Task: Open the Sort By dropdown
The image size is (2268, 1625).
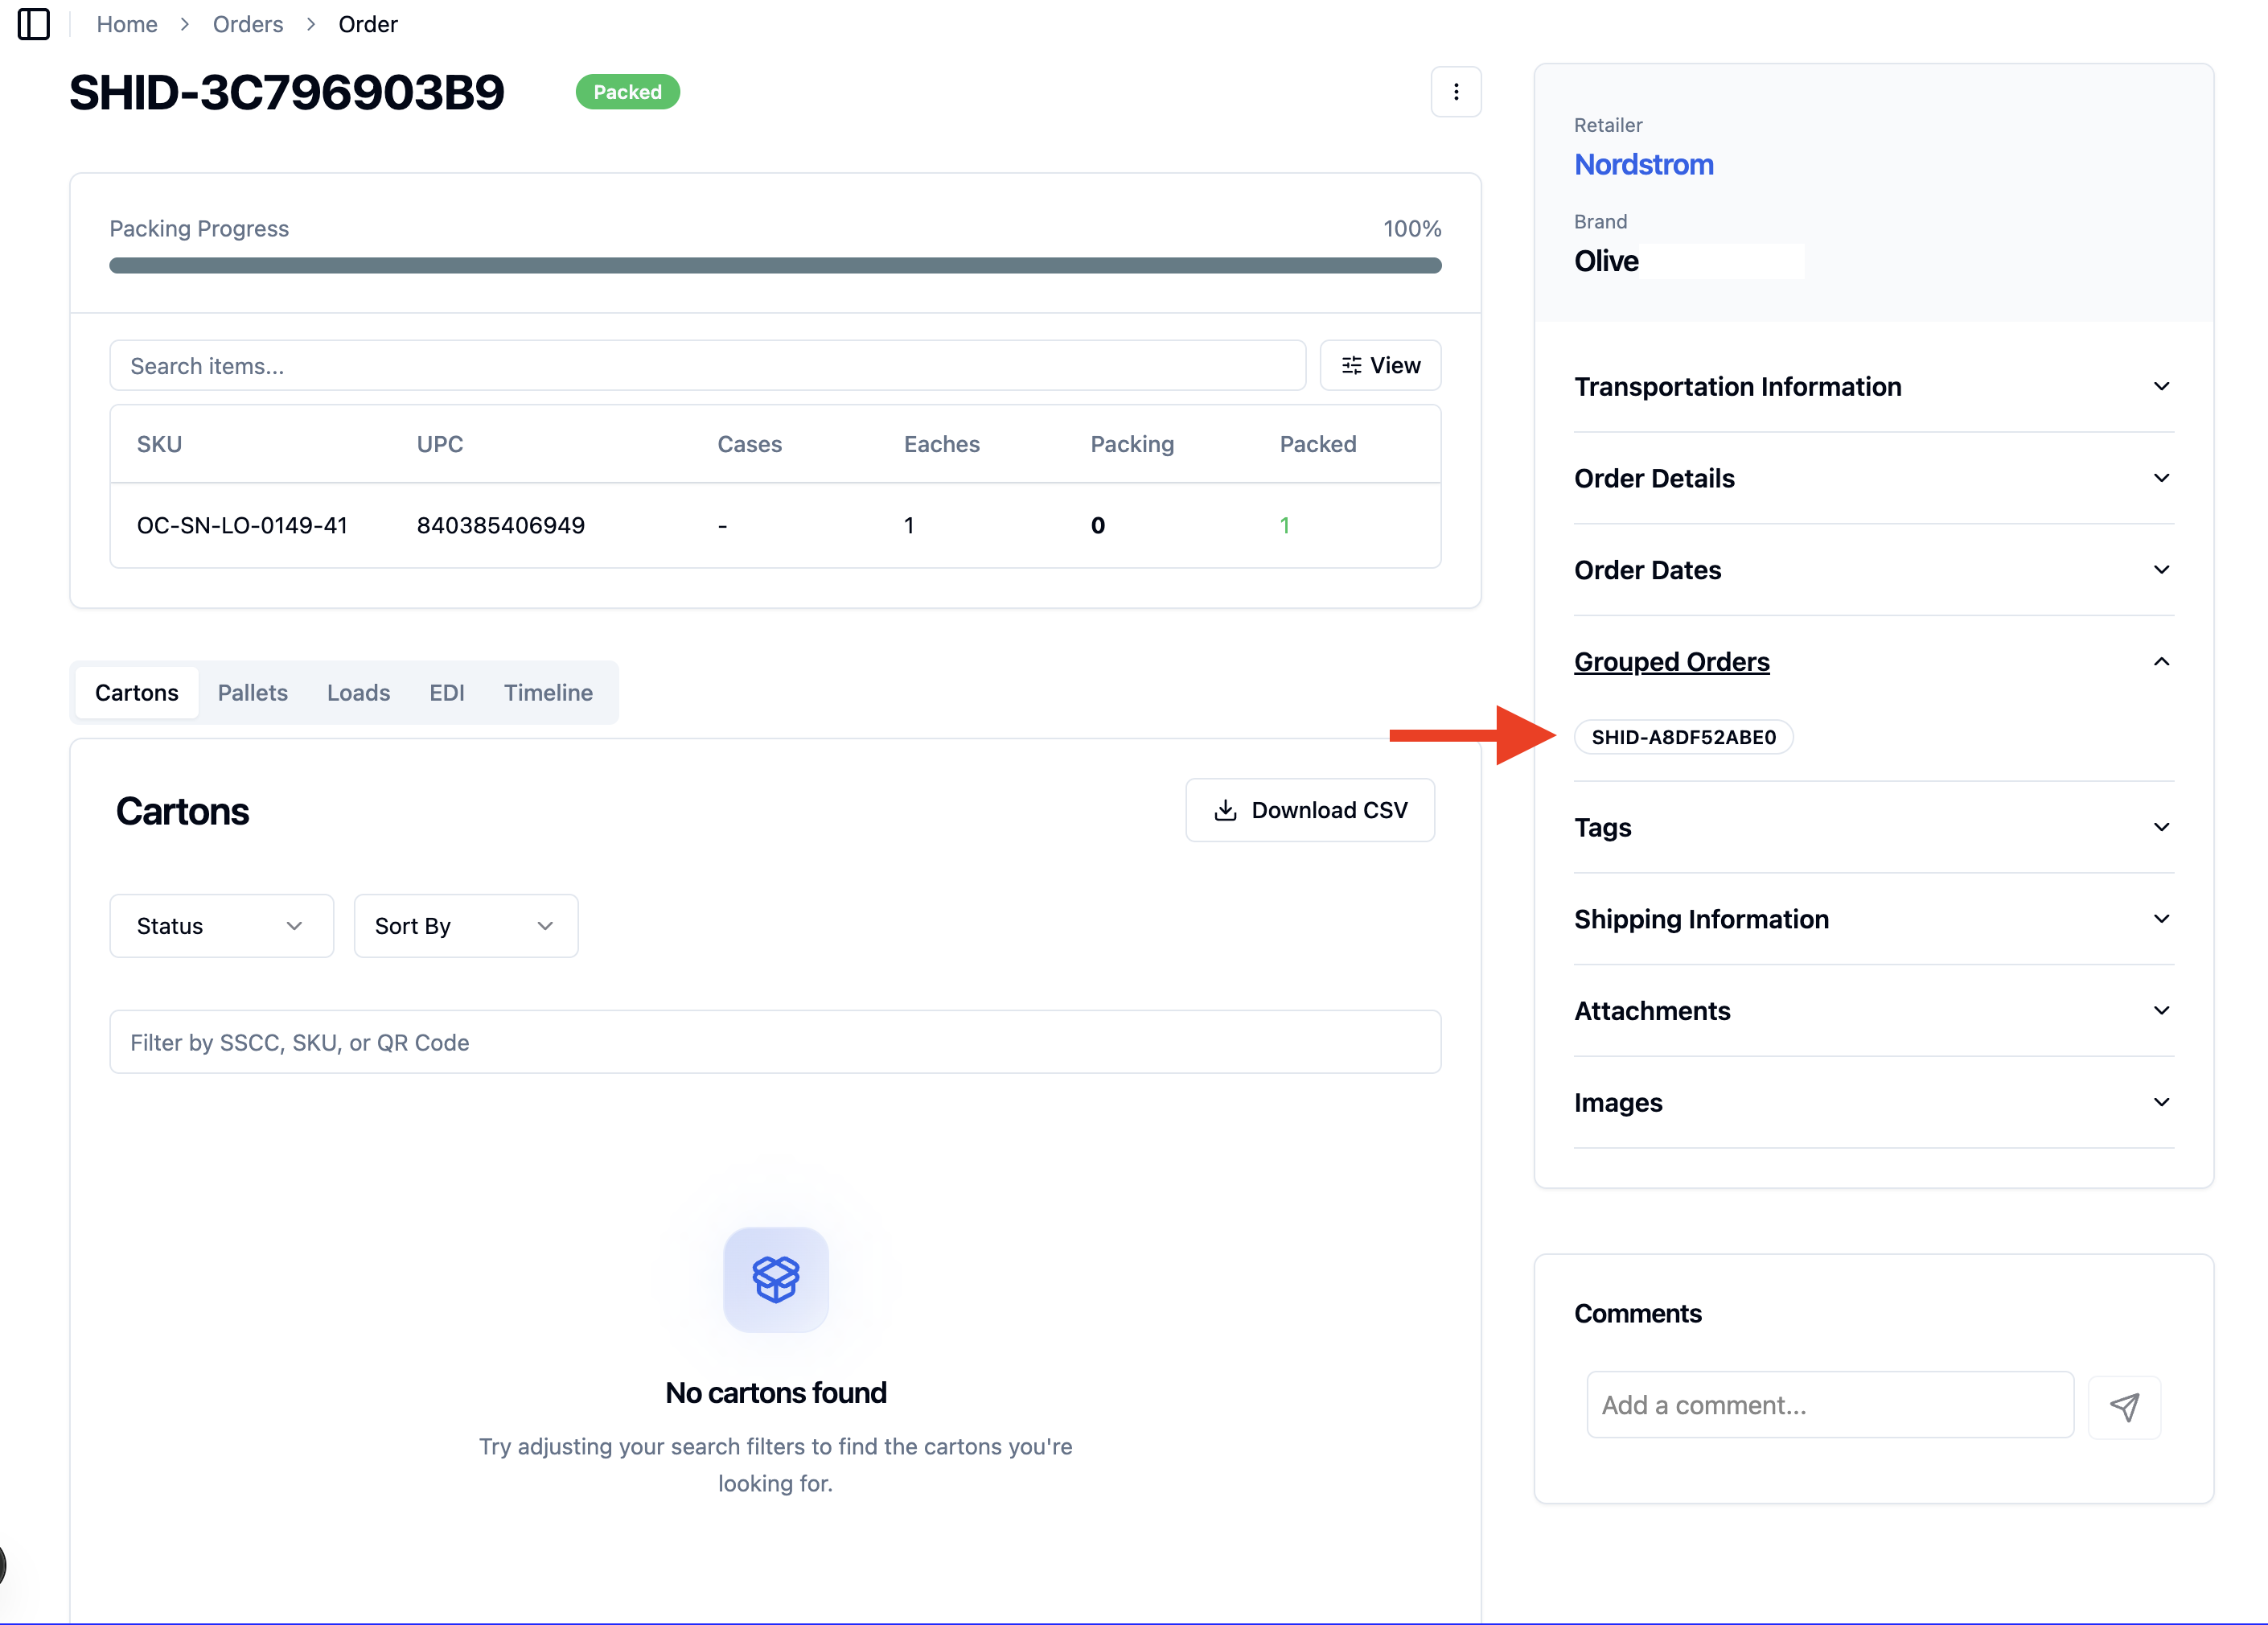Action: pos(465,926)
